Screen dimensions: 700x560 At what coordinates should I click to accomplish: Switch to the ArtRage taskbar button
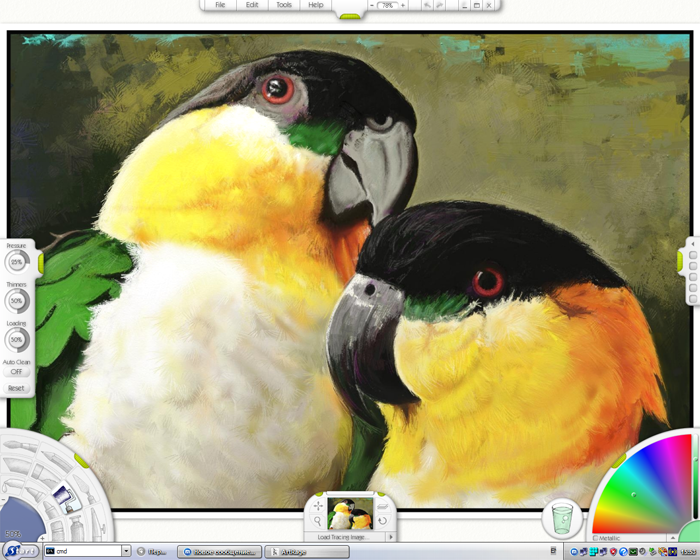tap(307, 552)
